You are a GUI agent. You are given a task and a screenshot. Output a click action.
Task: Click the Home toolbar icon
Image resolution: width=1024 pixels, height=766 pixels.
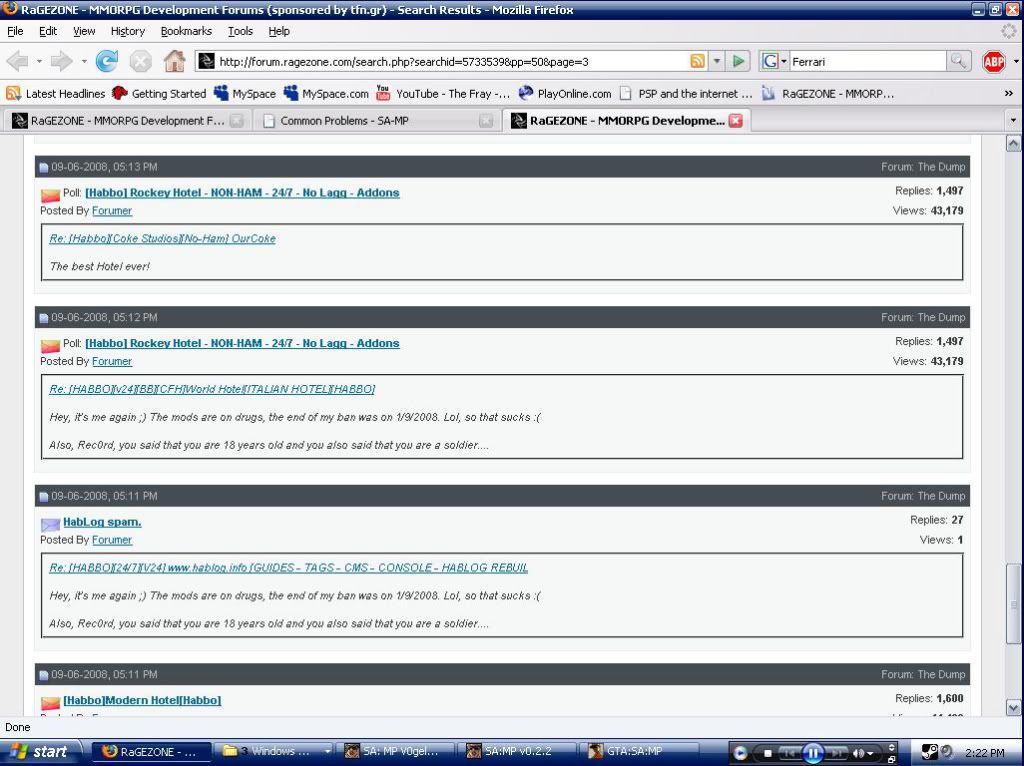tap(174, 62)
